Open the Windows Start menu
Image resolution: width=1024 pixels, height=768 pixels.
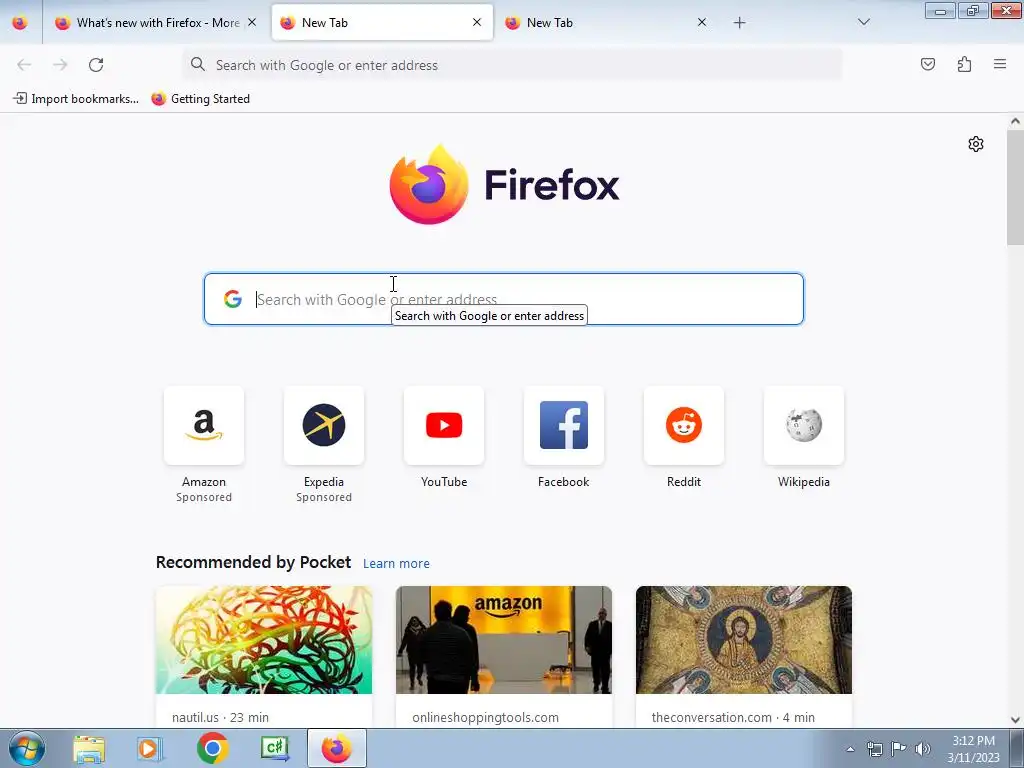click(26, 748)
